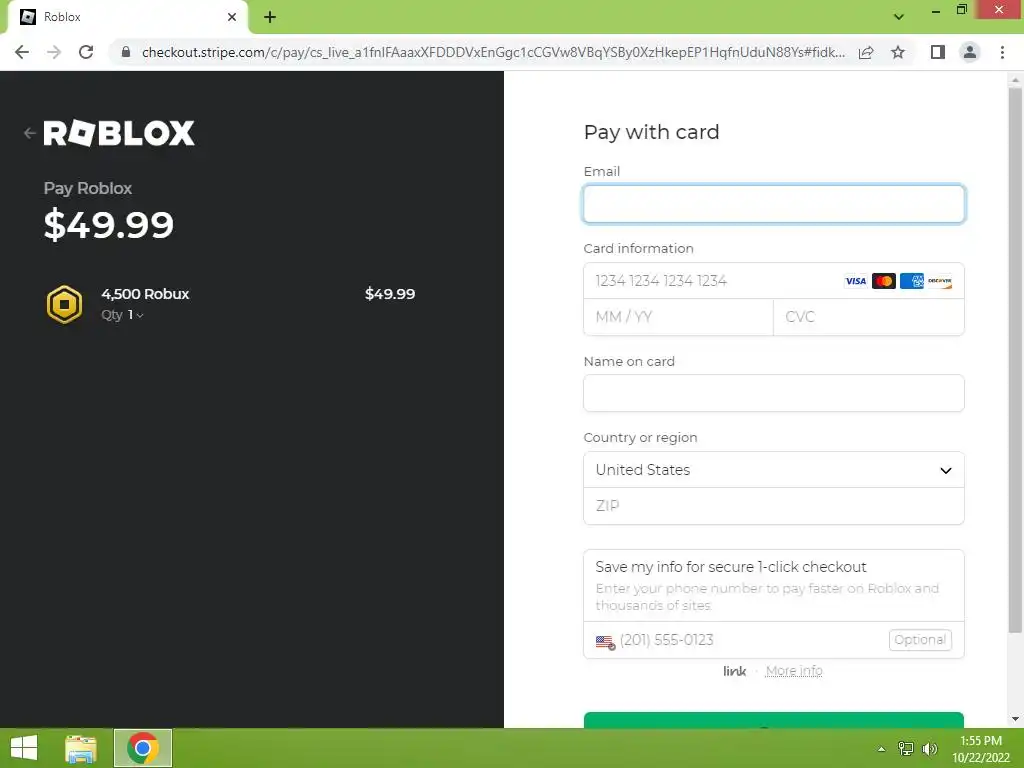Click the Mastercard icon
This screenshot has height=768, width=1024.
coord(884,281)
